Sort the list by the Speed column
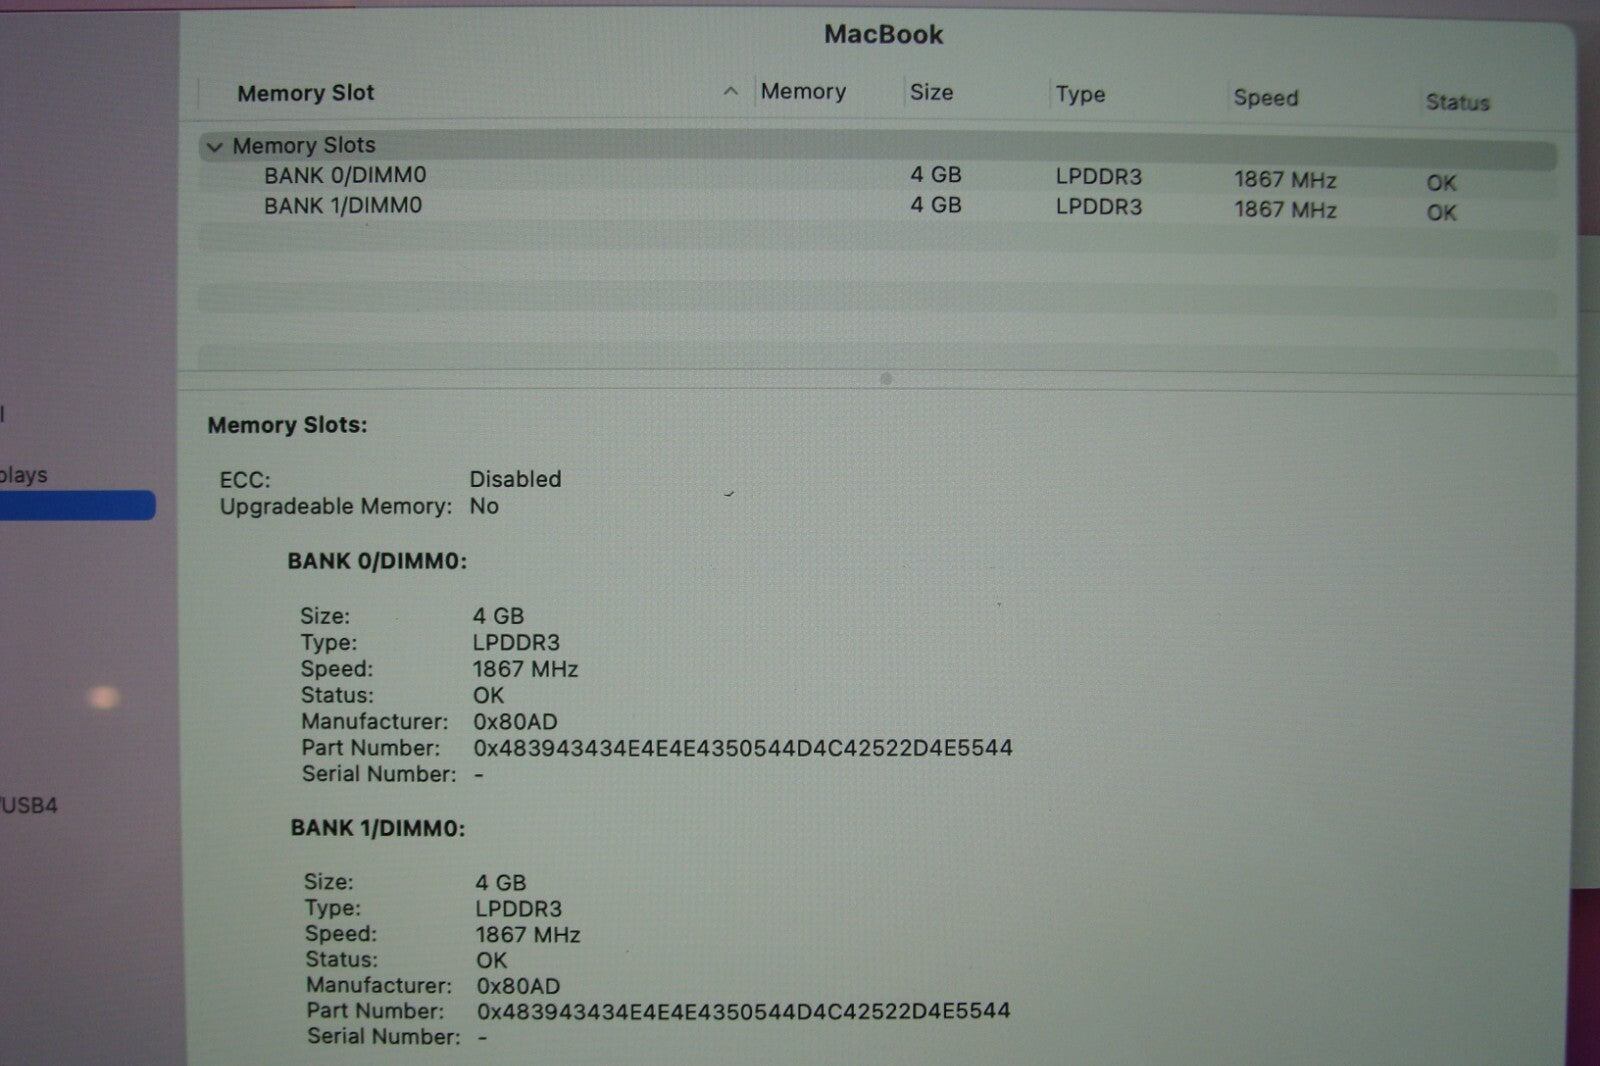This screenshot has width=1600, height=1066. [1264, 97]
